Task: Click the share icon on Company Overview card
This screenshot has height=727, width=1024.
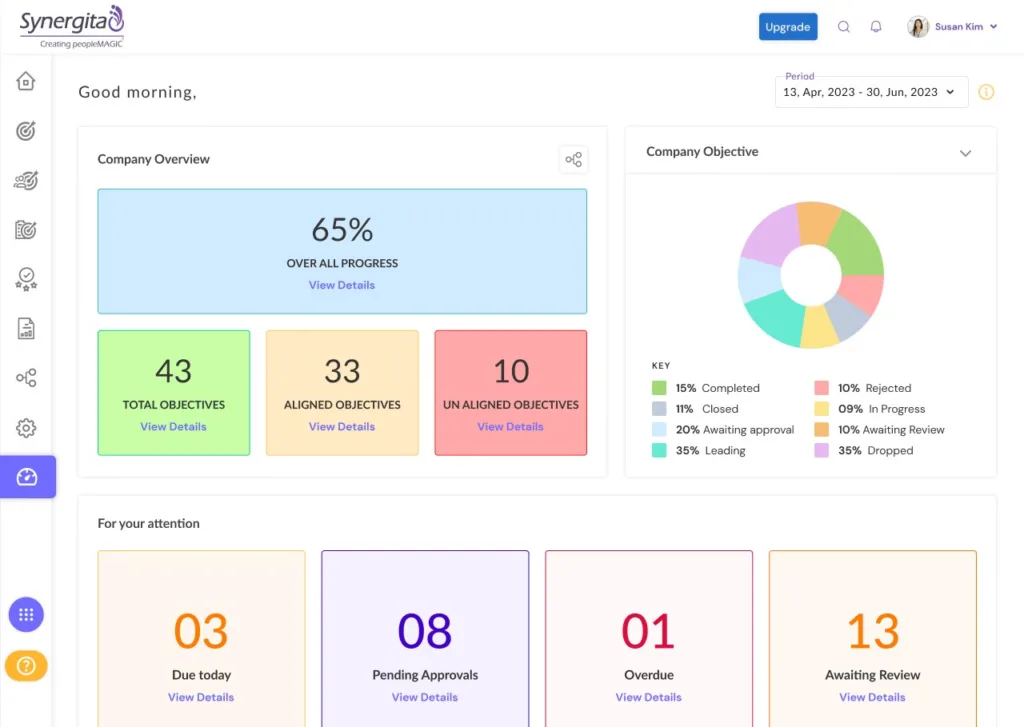Action: pos(574,158)
